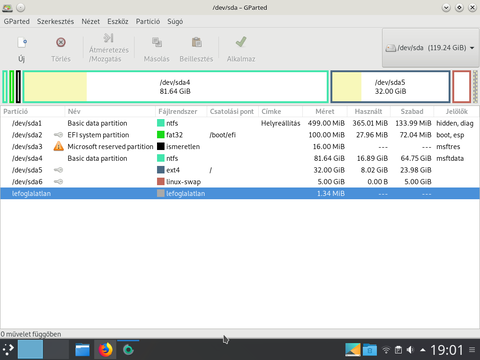Select the lefoglalatlan unallocated row

coord(240,193)
